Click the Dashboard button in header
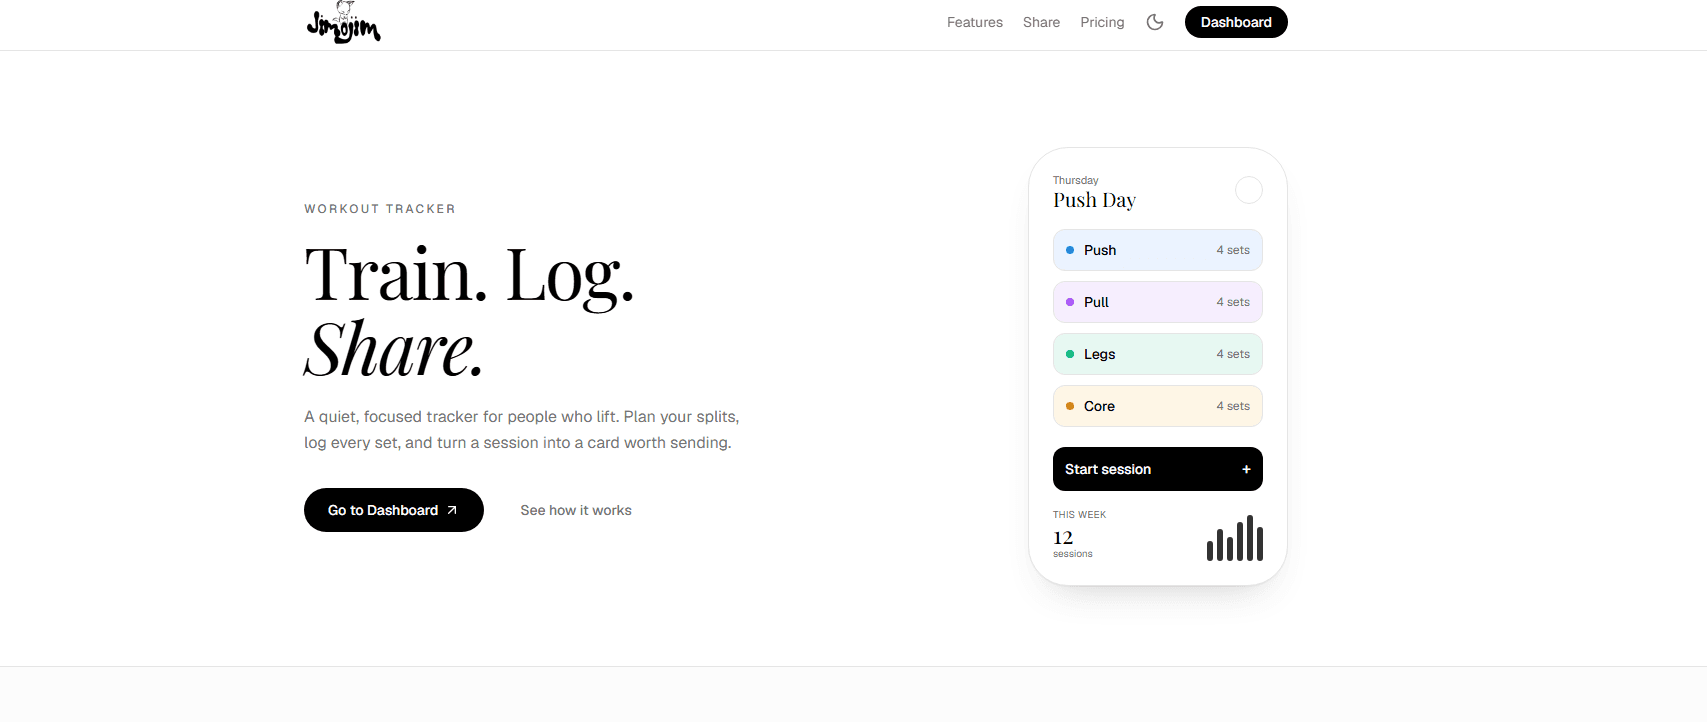 [1236, 22]
